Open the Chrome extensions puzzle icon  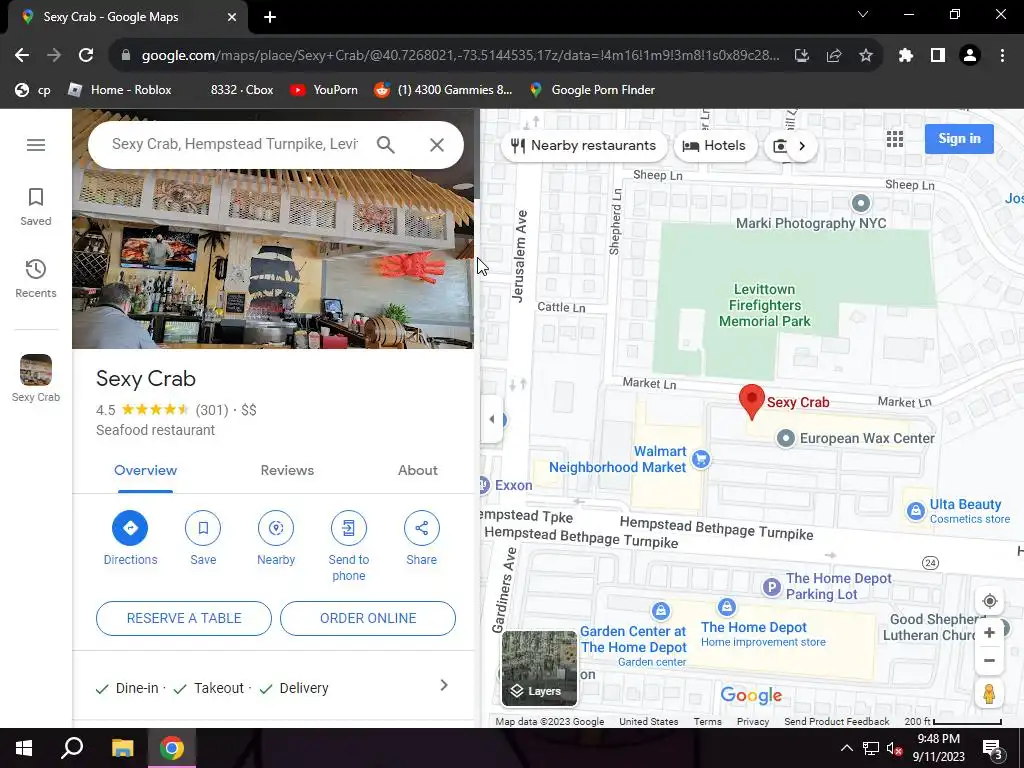coord(906,56)
